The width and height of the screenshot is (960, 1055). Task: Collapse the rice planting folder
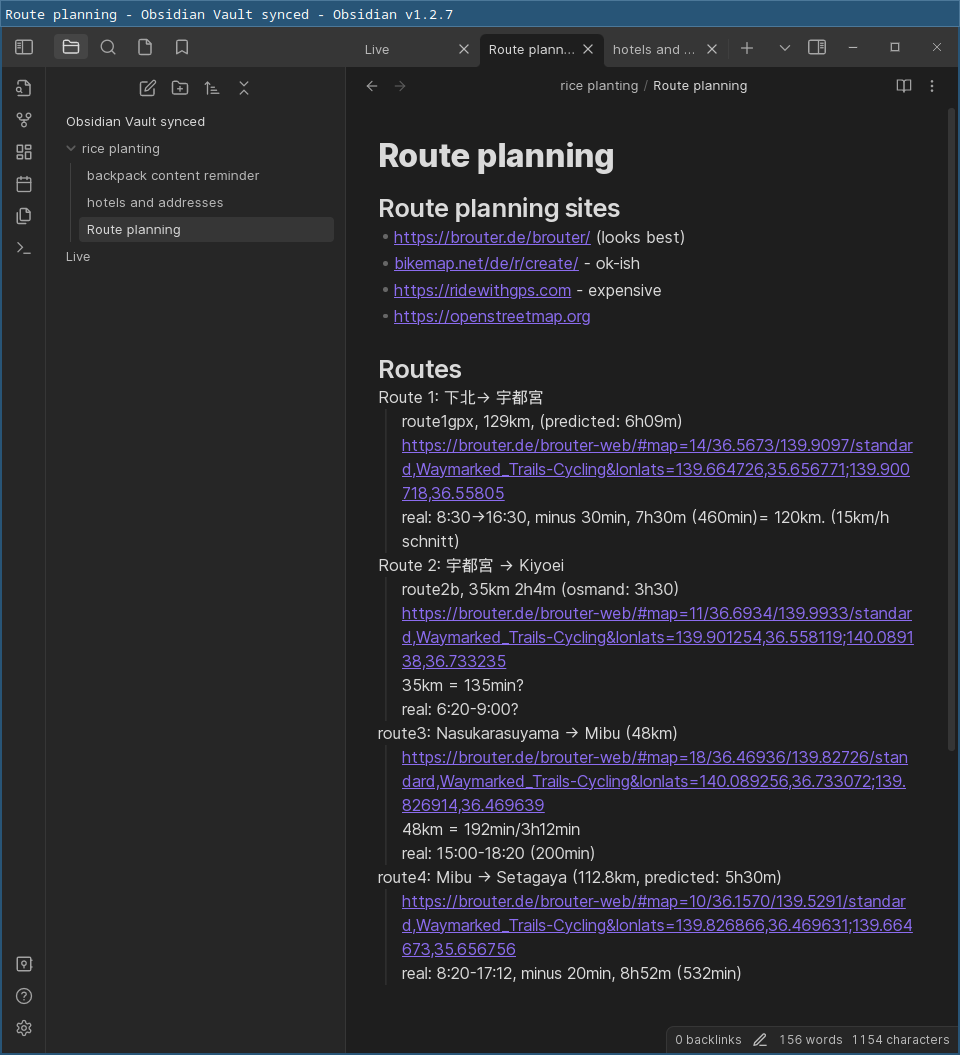pos(71,149)
